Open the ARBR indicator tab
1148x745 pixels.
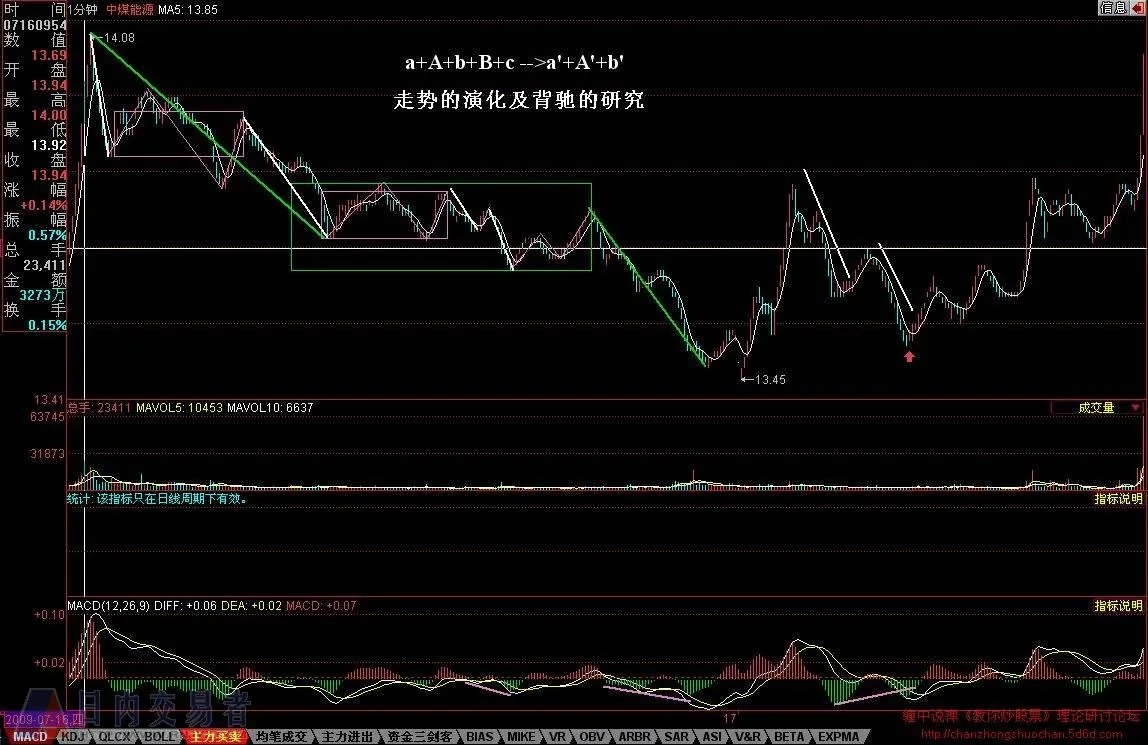click(635, 737)
